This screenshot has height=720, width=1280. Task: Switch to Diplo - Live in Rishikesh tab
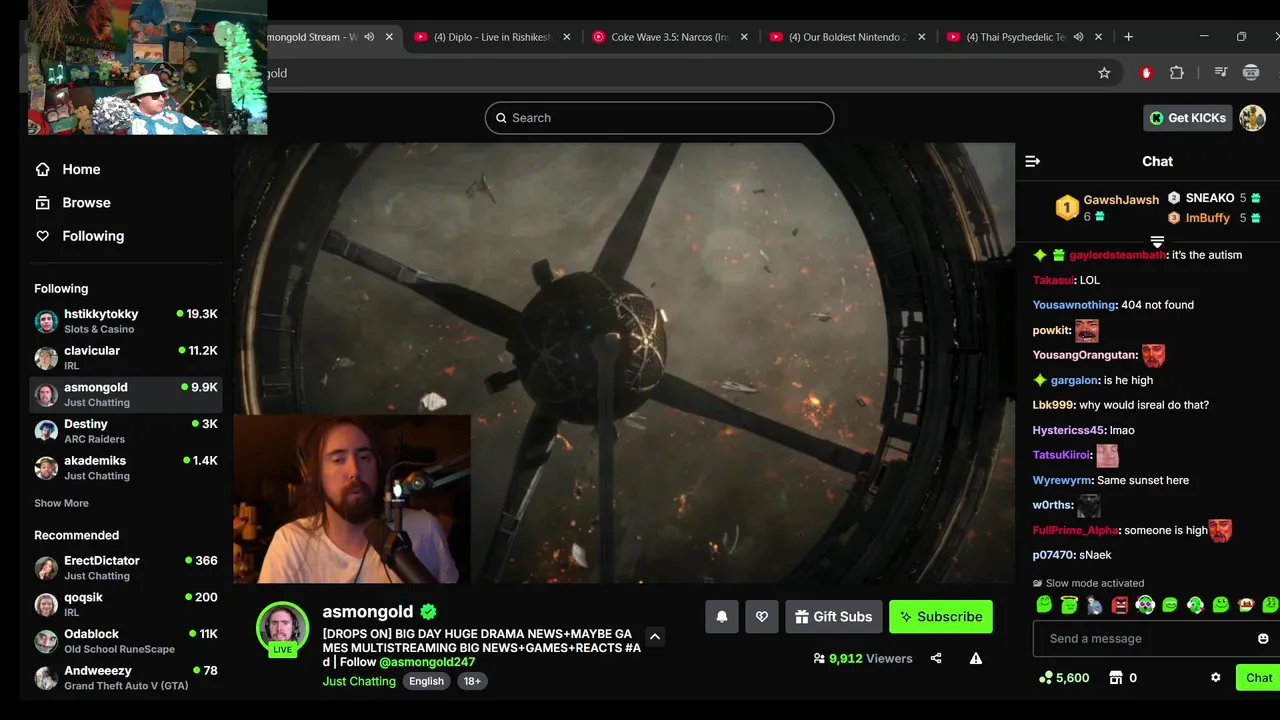491,37
